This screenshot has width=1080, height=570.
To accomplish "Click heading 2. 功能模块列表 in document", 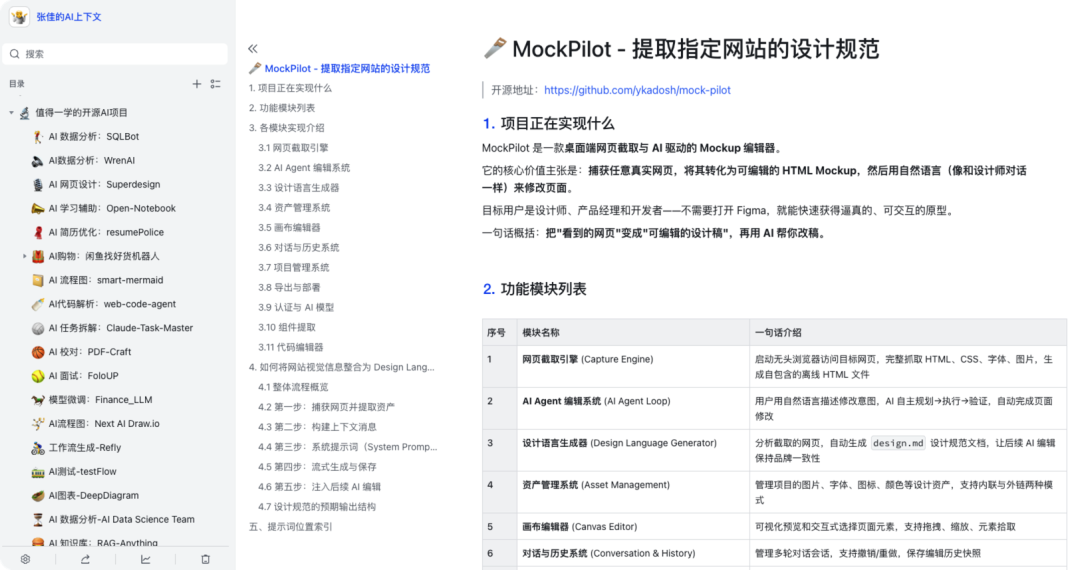I will pyautogui.click(x=534, y=289).
